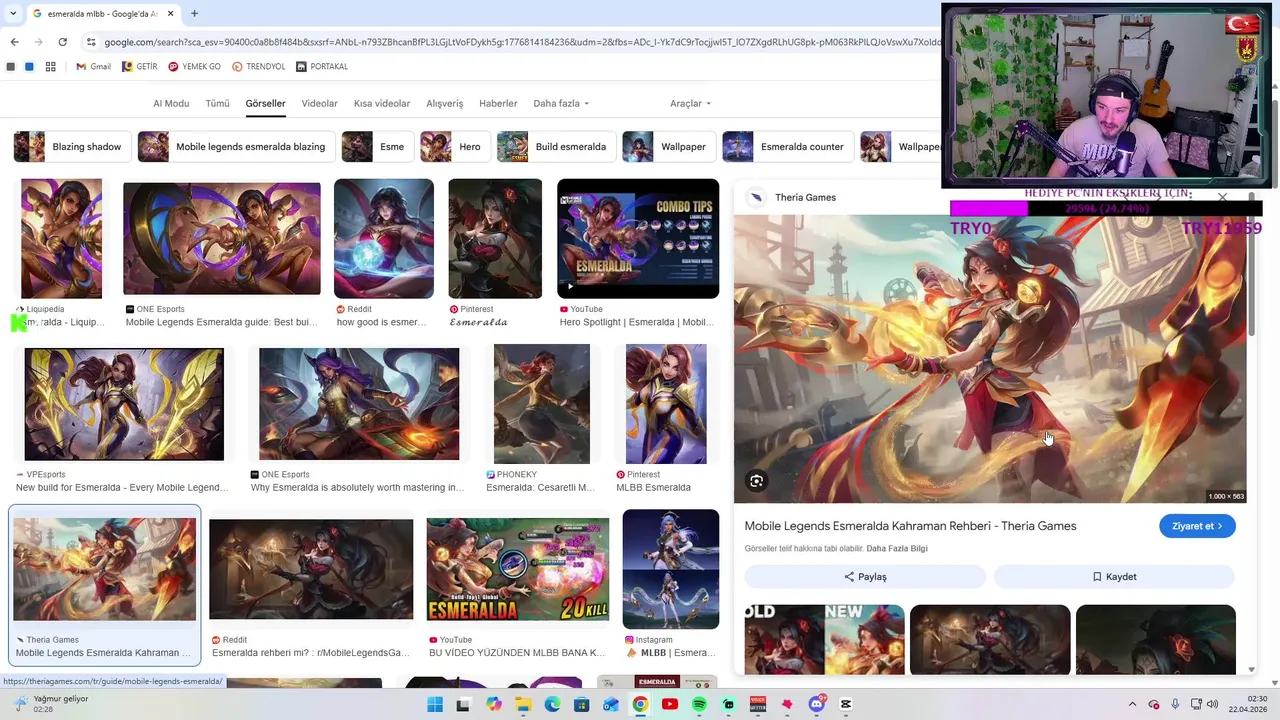Select the Hero filter chip
This screenshot has width=1280, height=720.
pos(454,146)
